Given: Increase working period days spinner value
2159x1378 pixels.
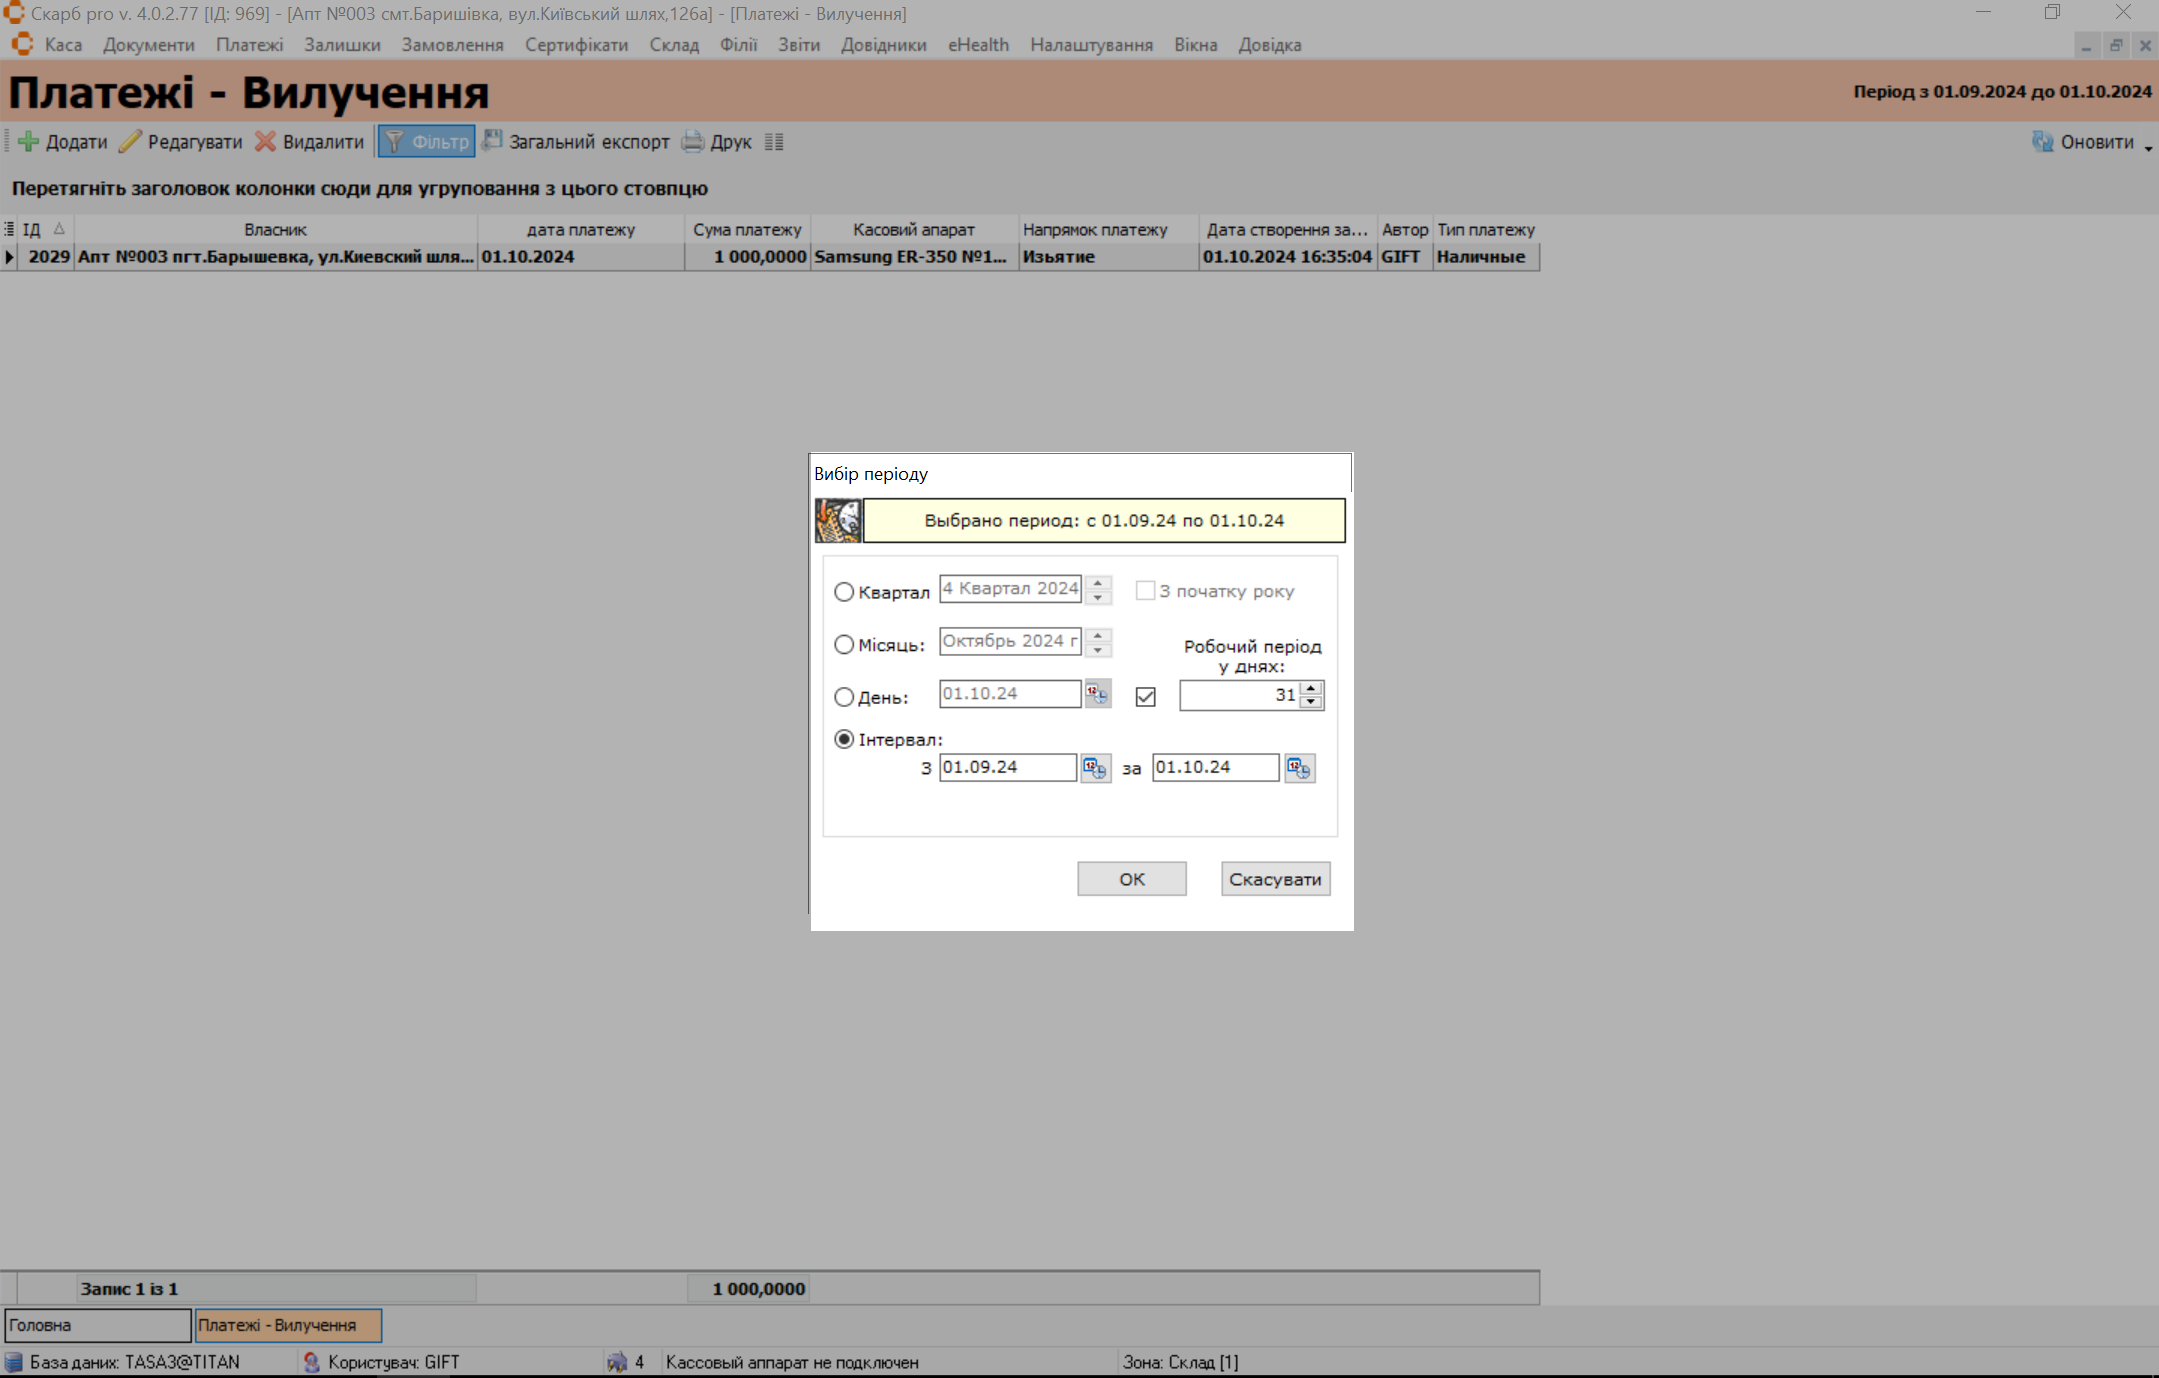Looking at the screenshot, I should (x=1311, y=688).
